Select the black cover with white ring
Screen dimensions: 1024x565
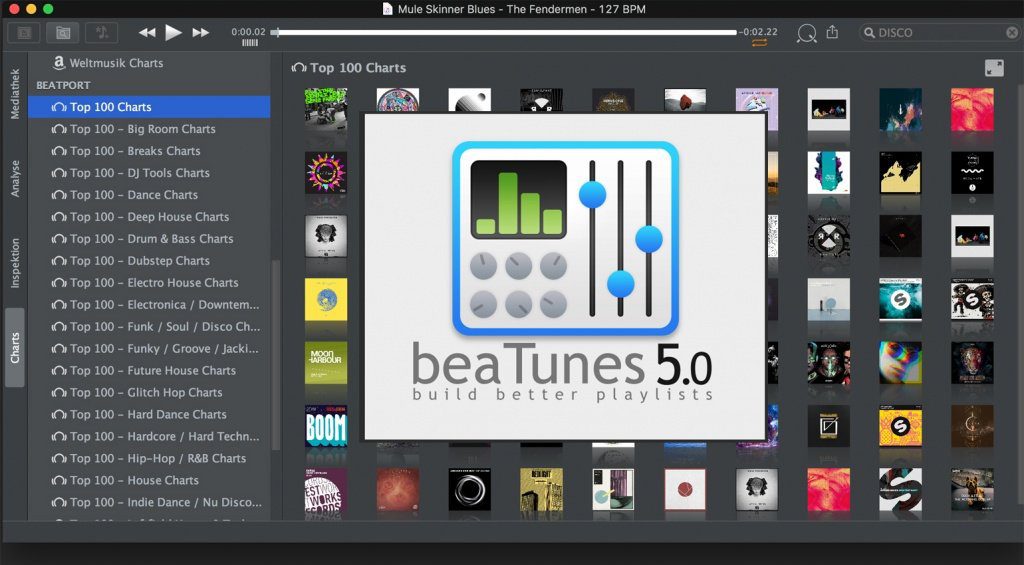tap(470, 489)
